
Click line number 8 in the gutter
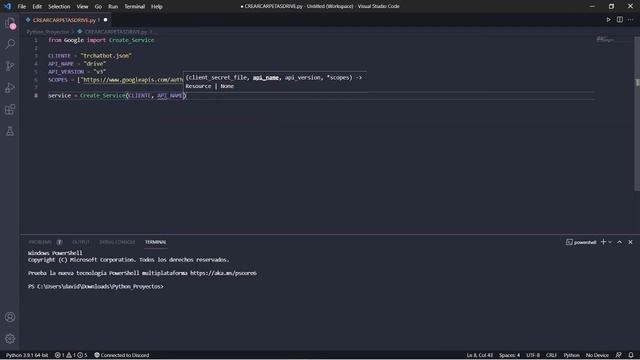tap(36, 96)
